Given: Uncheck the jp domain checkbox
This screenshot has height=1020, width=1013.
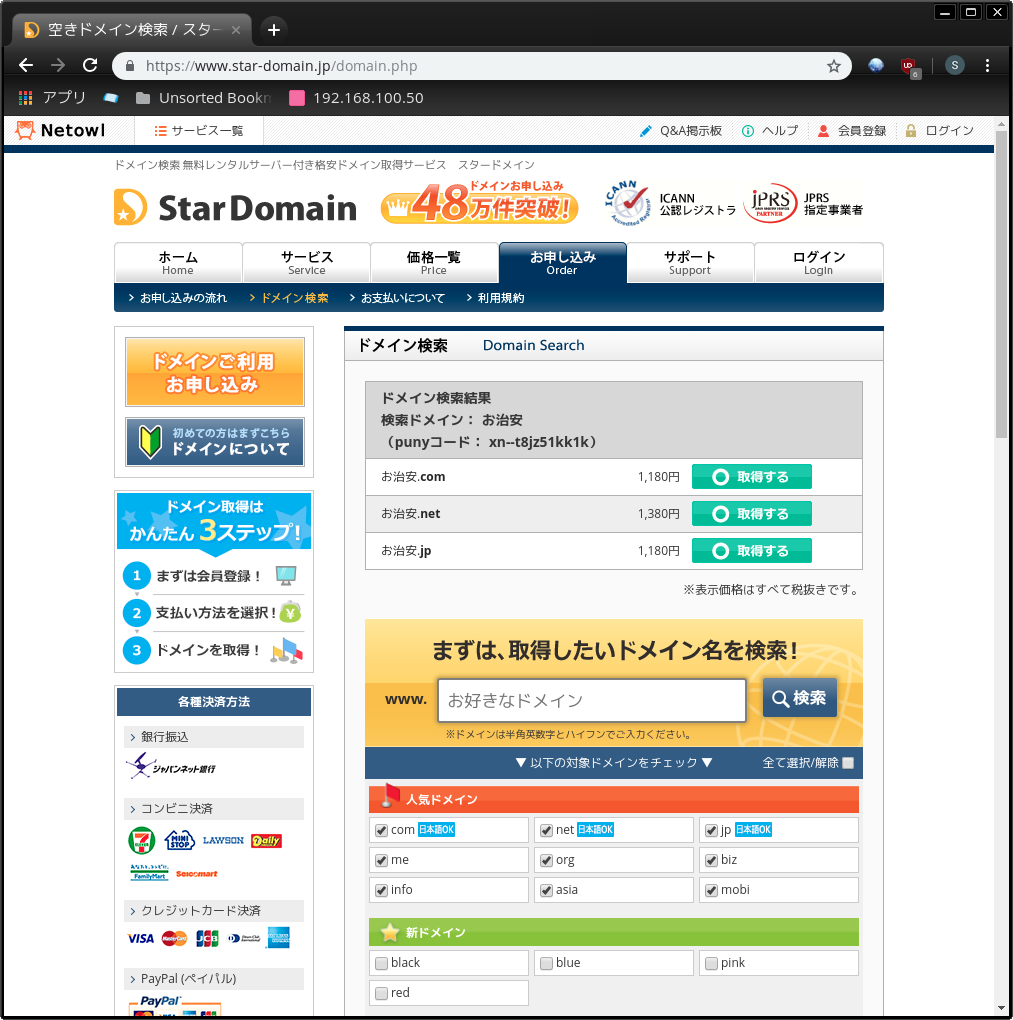Looking at the screenshot, I should coord(711,831).
